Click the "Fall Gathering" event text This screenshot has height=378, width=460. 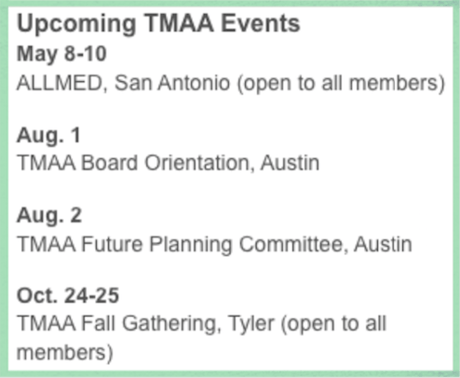coord(151,324)
